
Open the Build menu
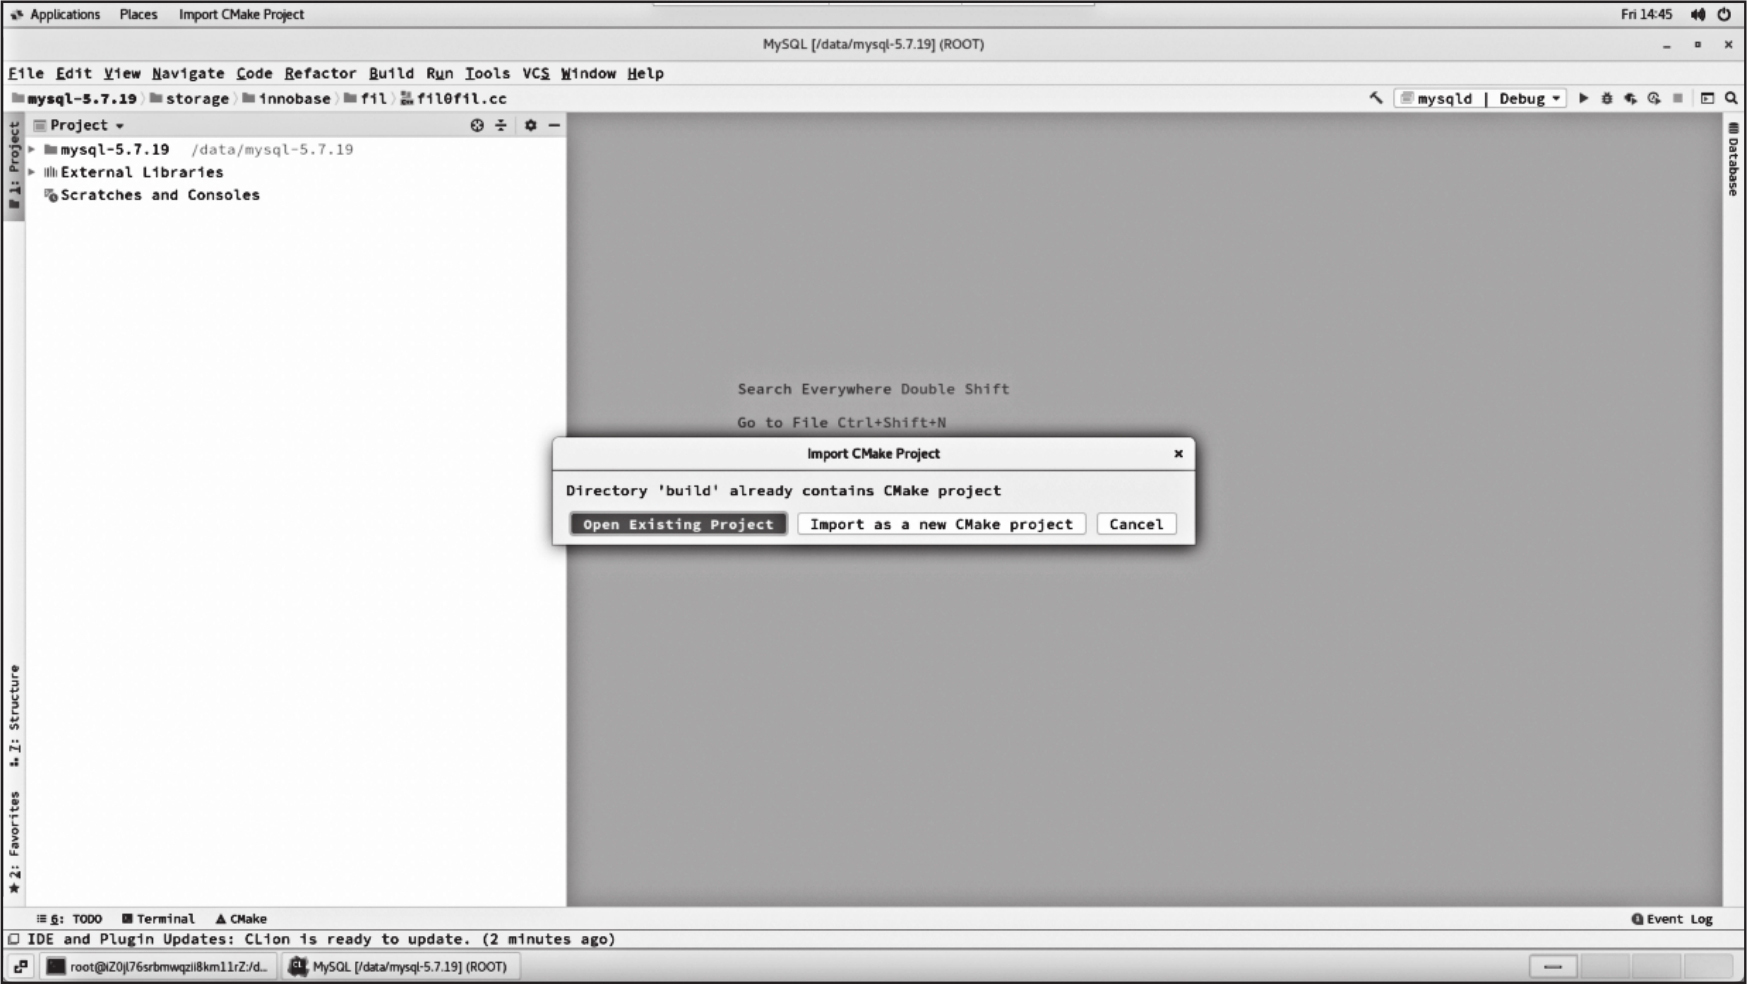(391, 73)
